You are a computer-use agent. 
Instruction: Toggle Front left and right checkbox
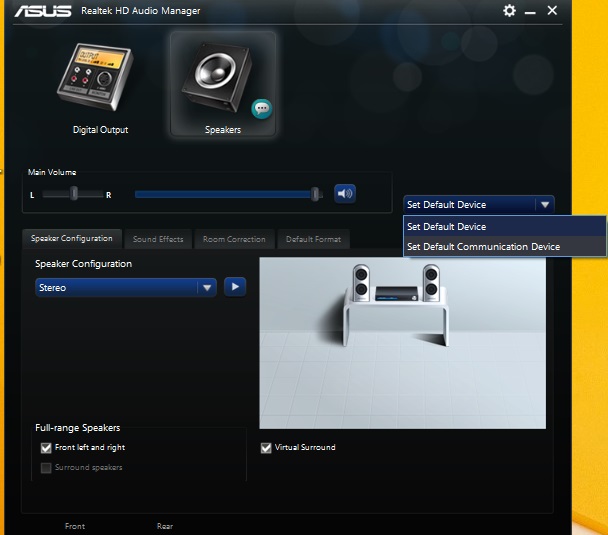point(46,448)
